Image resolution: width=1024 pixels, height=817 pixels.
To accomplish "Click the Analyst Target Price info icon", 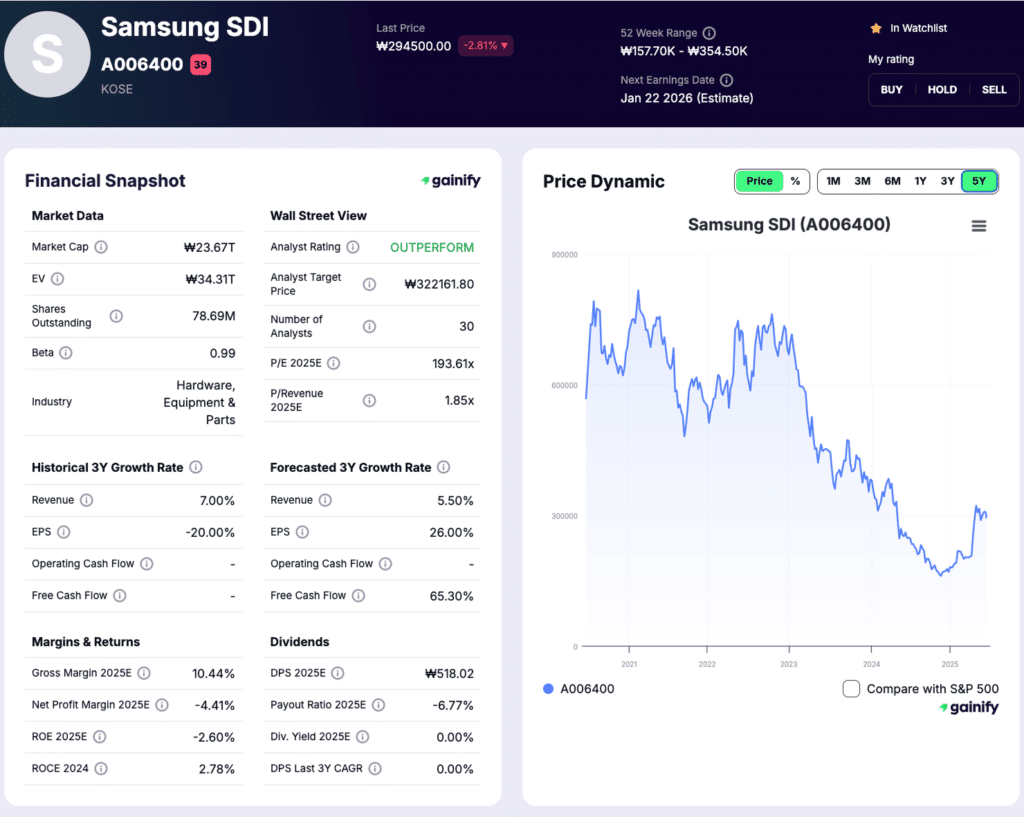I will (x=368, y=284).
